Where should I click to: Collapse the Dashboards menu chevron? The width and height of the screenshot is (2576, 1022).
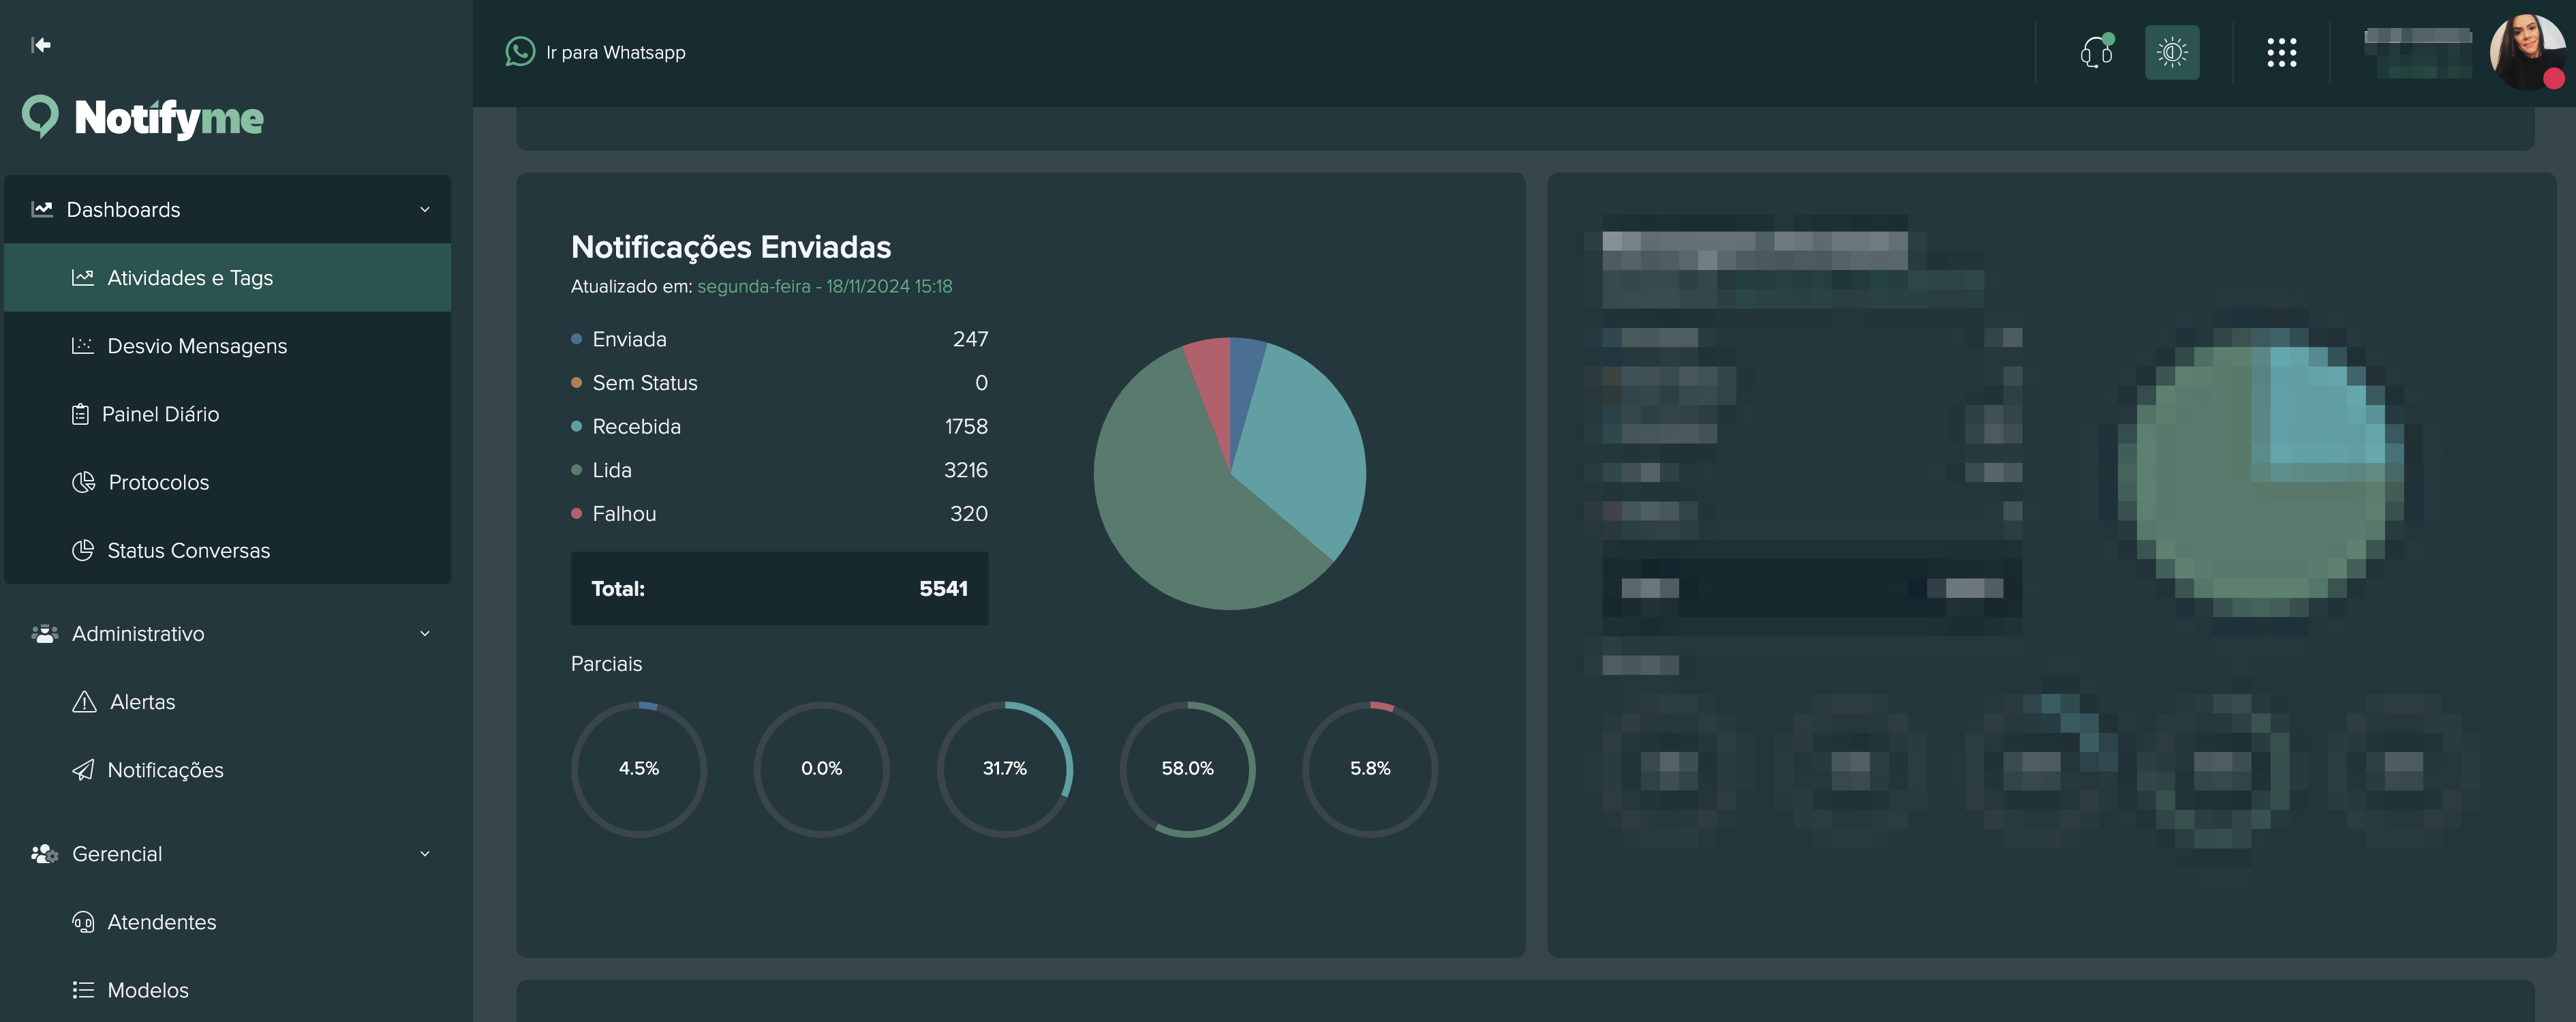pos(425,210)
